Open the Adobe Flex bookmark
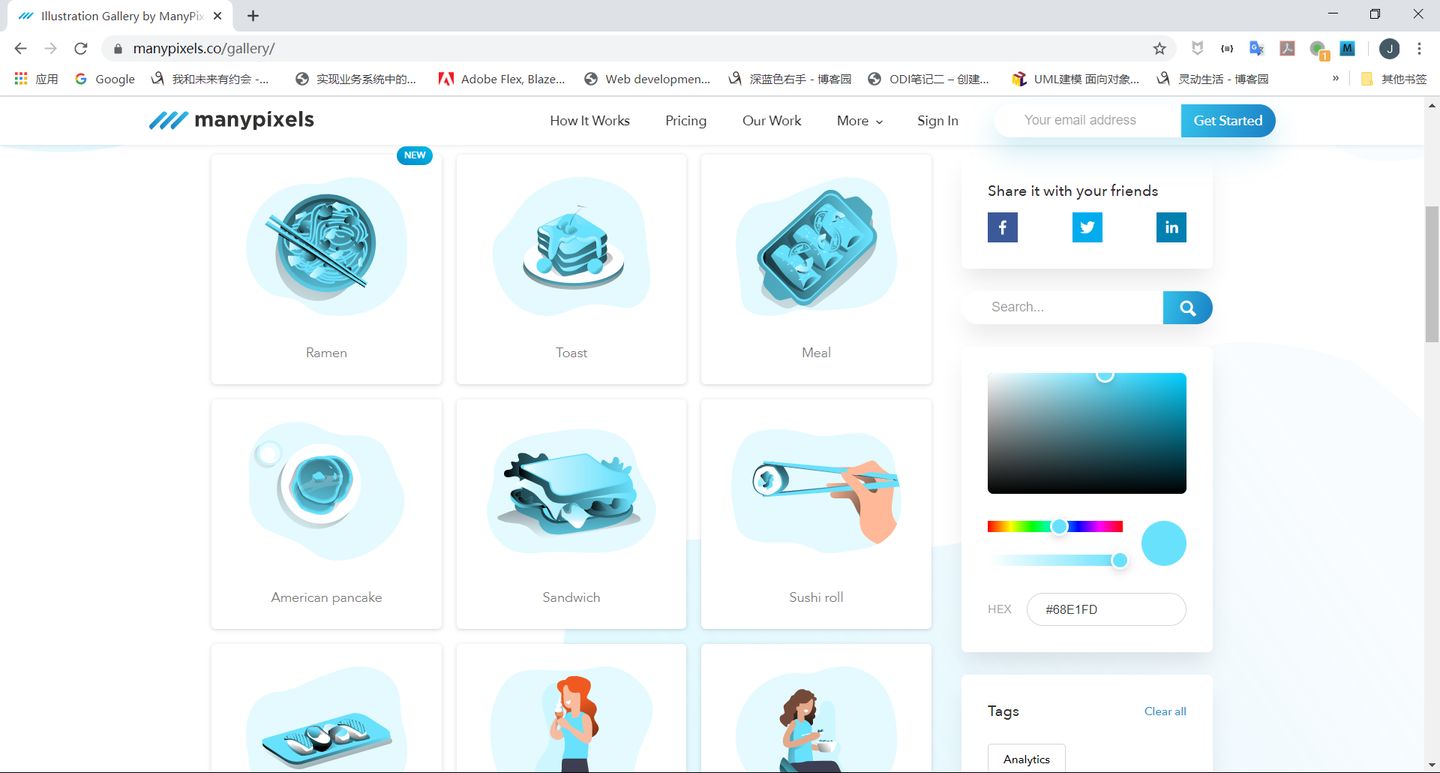This screenshot has width=1440, height=773. tap(501, 79)
